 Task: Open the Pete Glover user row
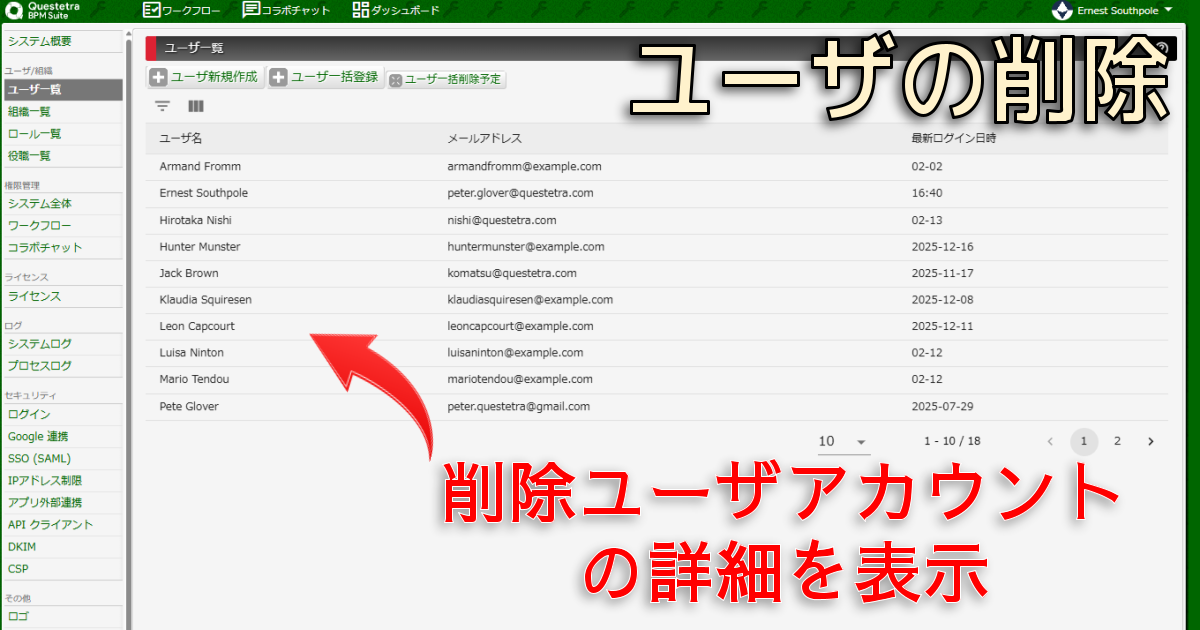[657, 406]
